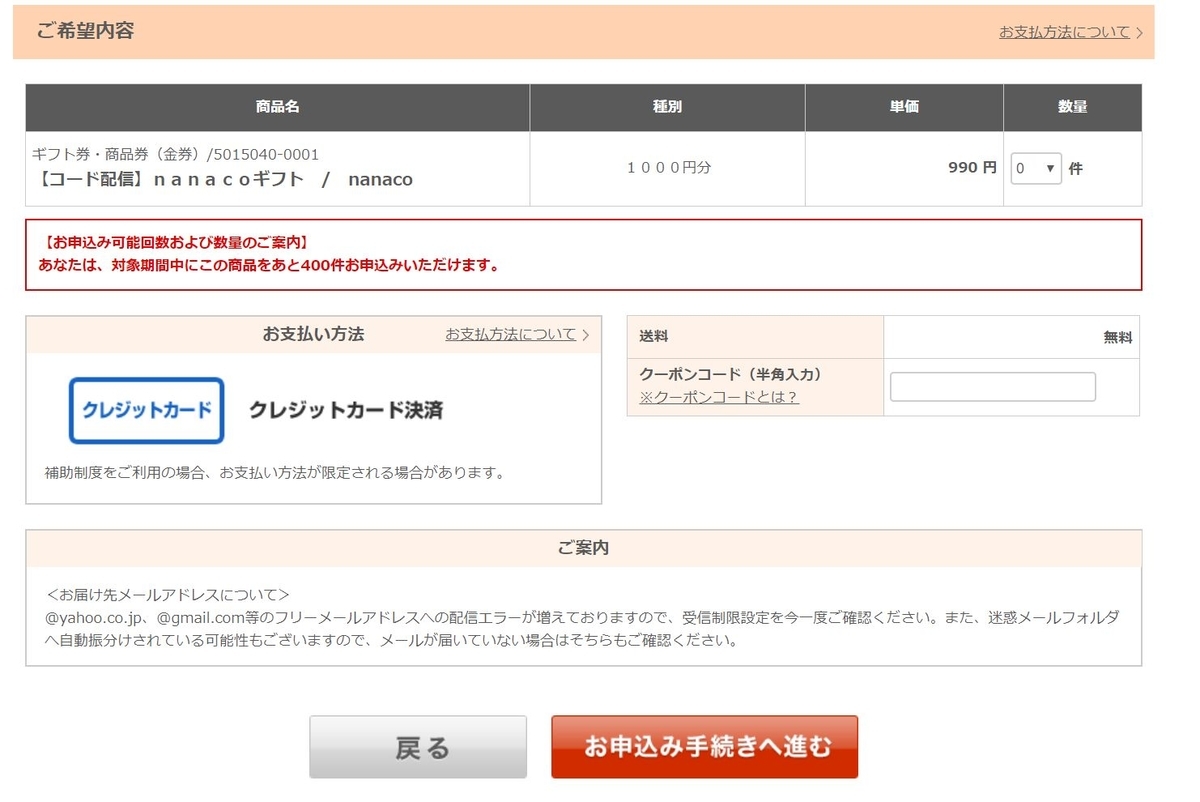1200x802 pixels.
Task: Select the クレジットカード payment badge
Action: click(x=147, y=410)
